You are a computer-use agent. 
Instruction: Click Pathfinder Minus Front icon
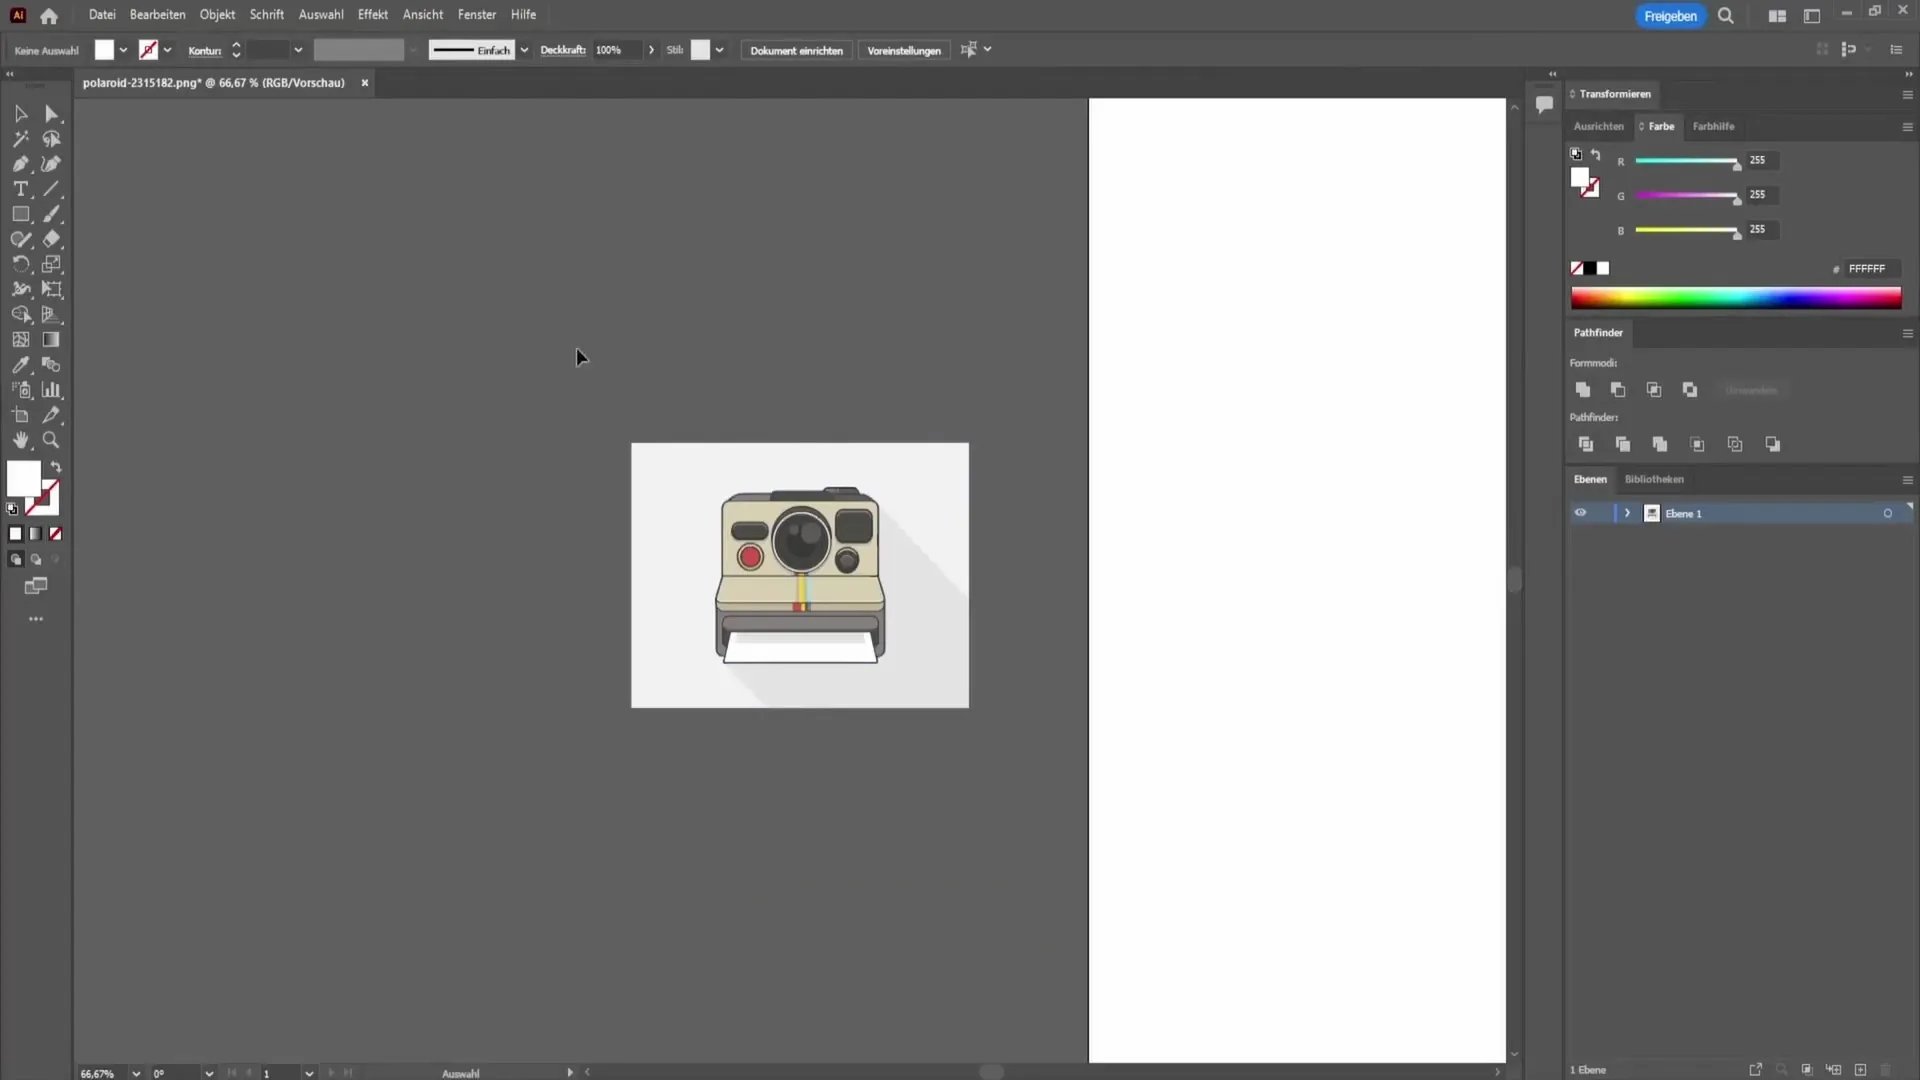pyautogui.click(x=1618, y=390)
